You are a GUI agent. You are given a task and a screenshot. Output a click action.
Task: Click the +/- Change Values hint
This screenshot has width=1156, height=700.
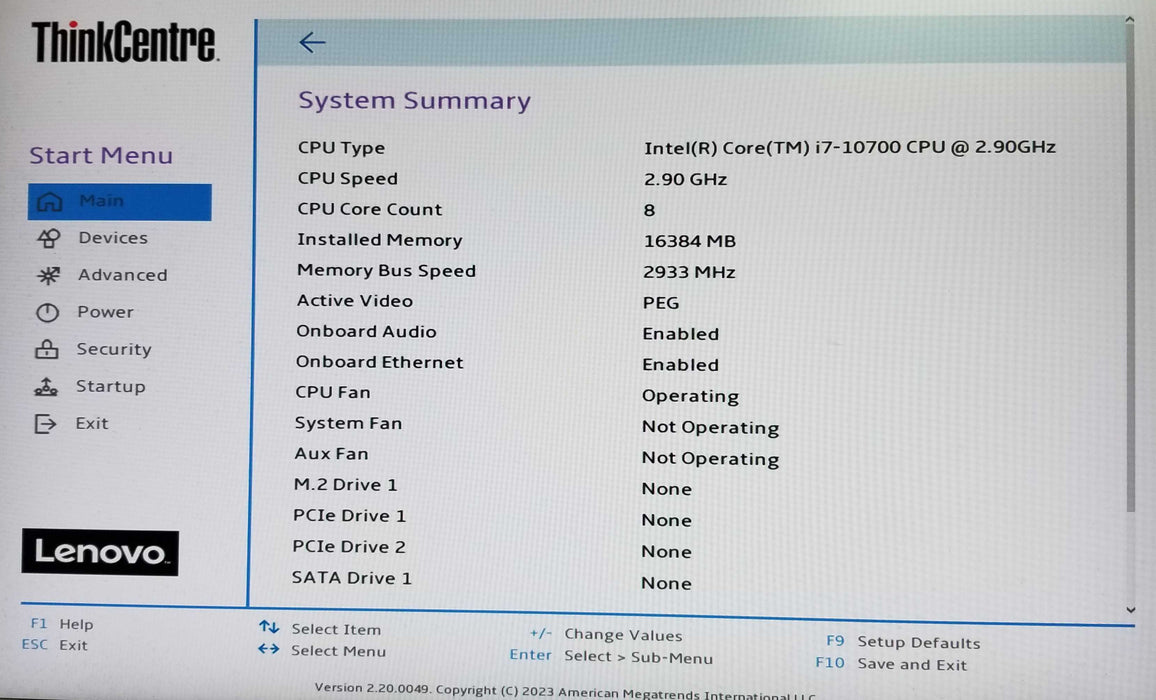coord(605,634)
